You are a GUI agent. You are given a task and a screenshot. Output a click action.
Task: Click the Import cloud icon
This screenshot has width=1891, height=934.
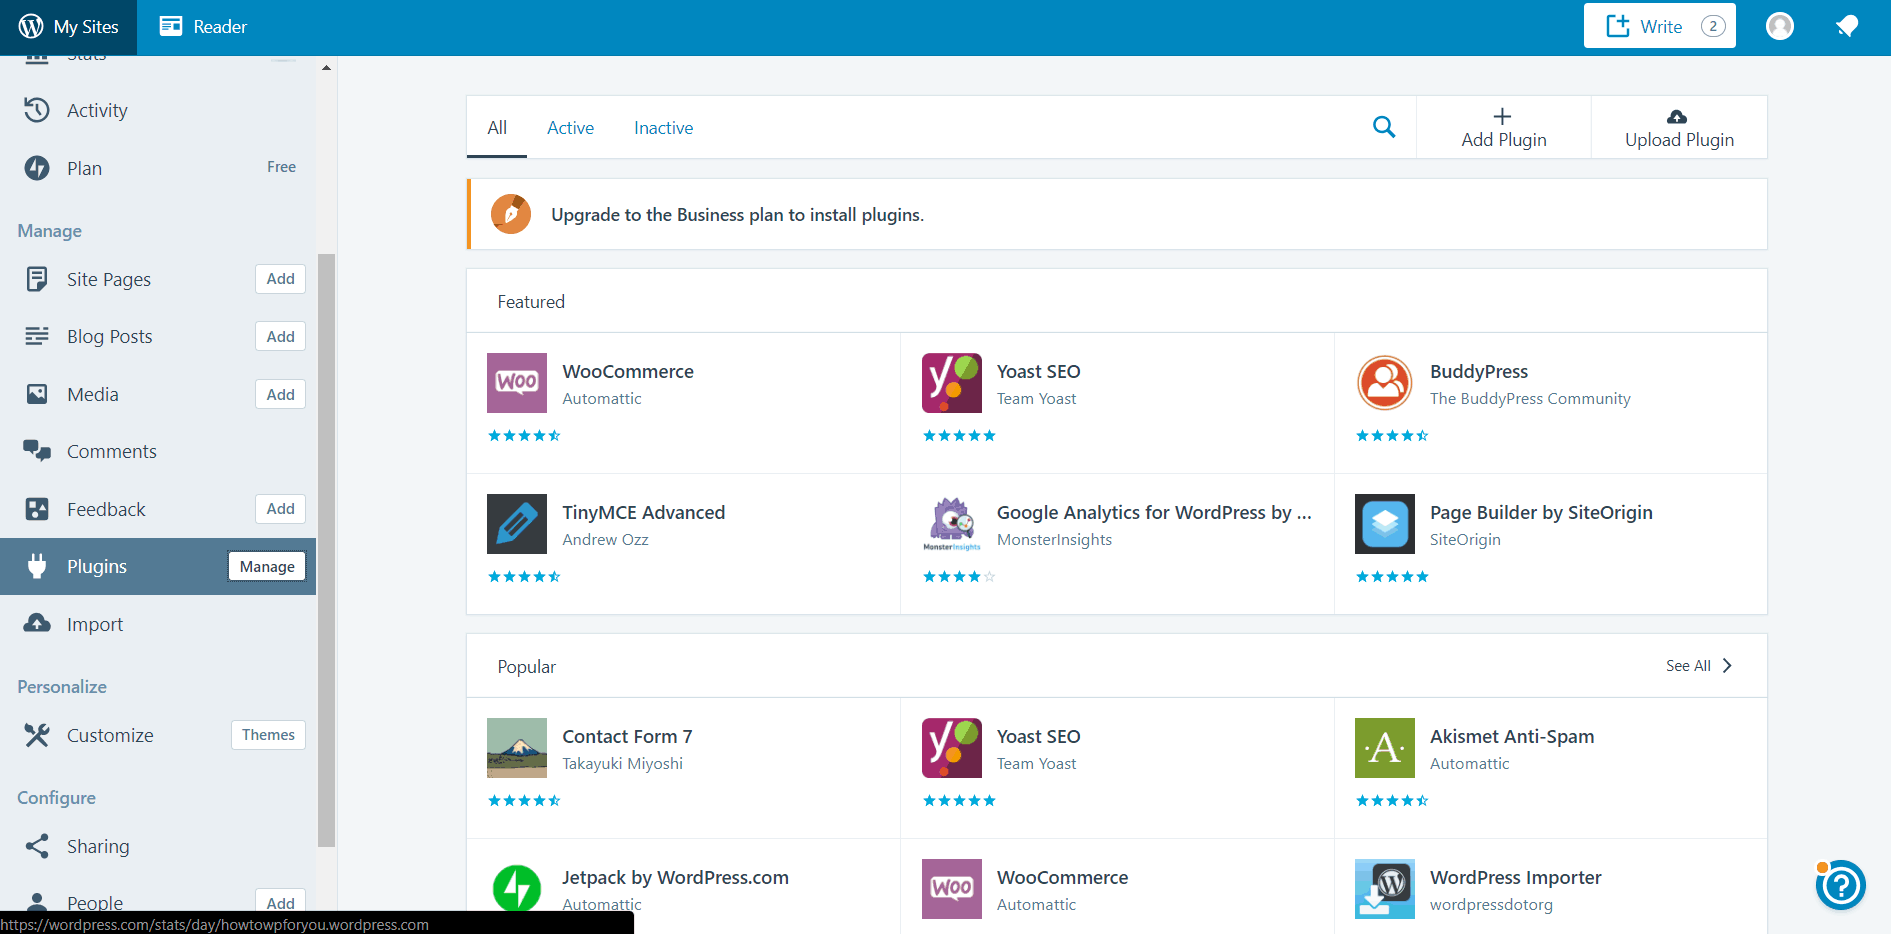point(37,623)
